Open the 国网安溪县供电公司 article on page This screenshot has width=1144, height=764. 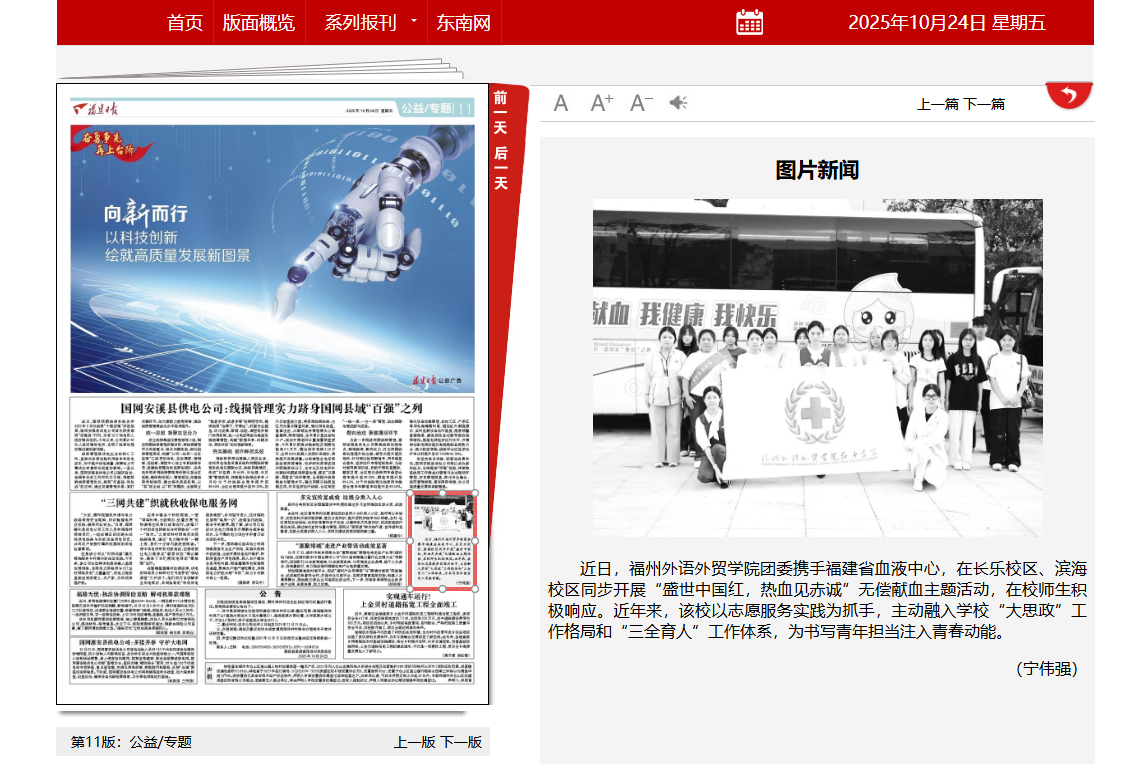273,409
